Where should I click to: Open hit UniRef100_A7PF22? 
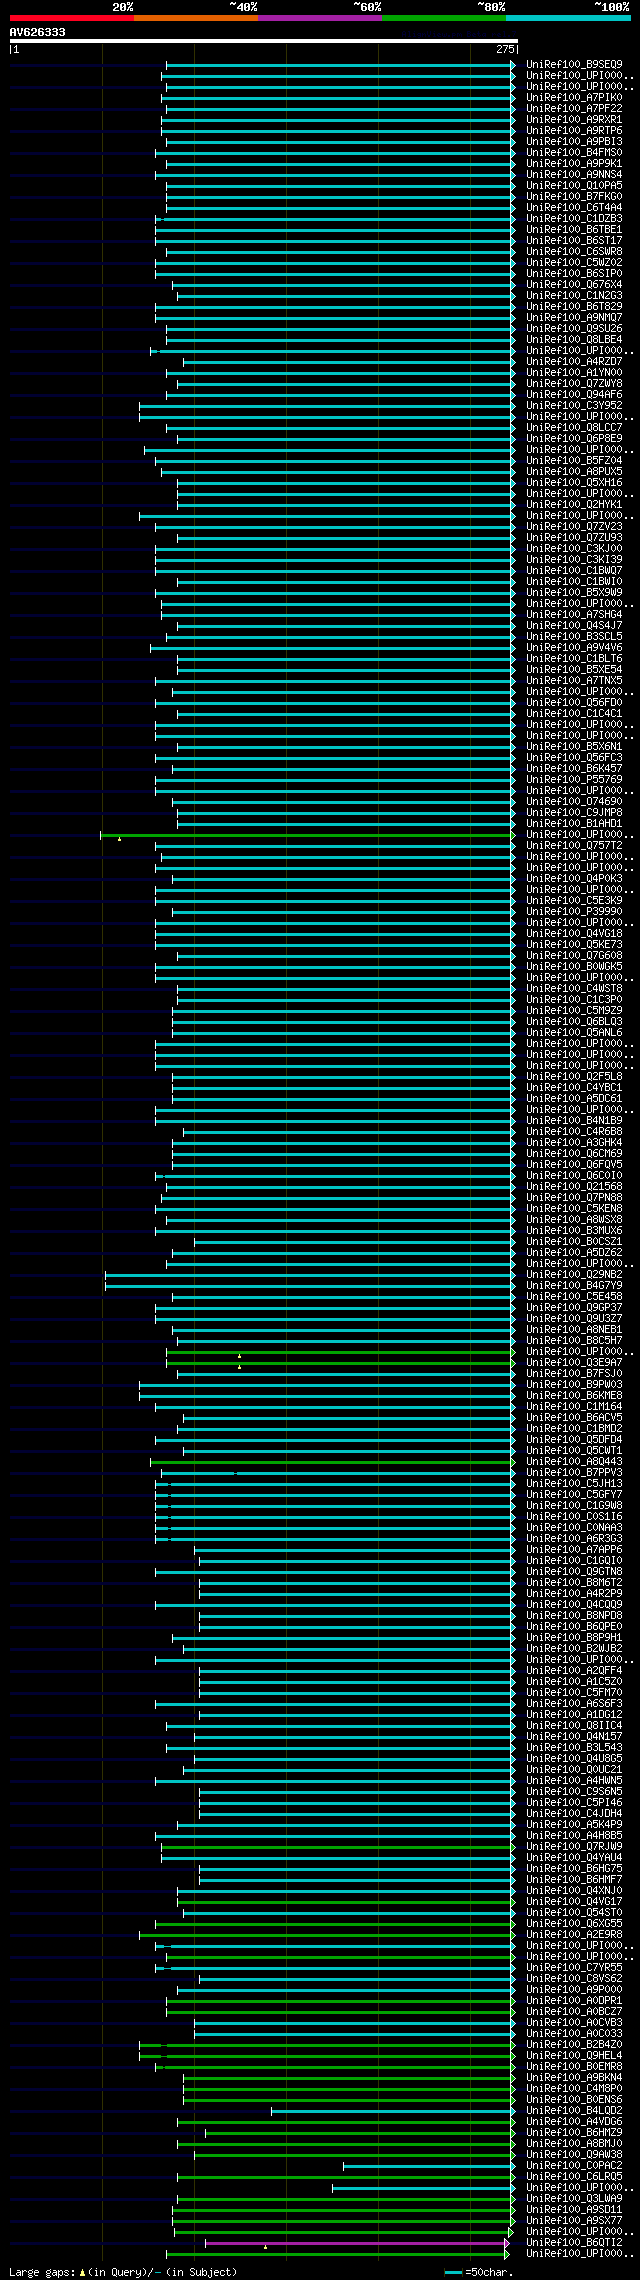tap(574, 108)
